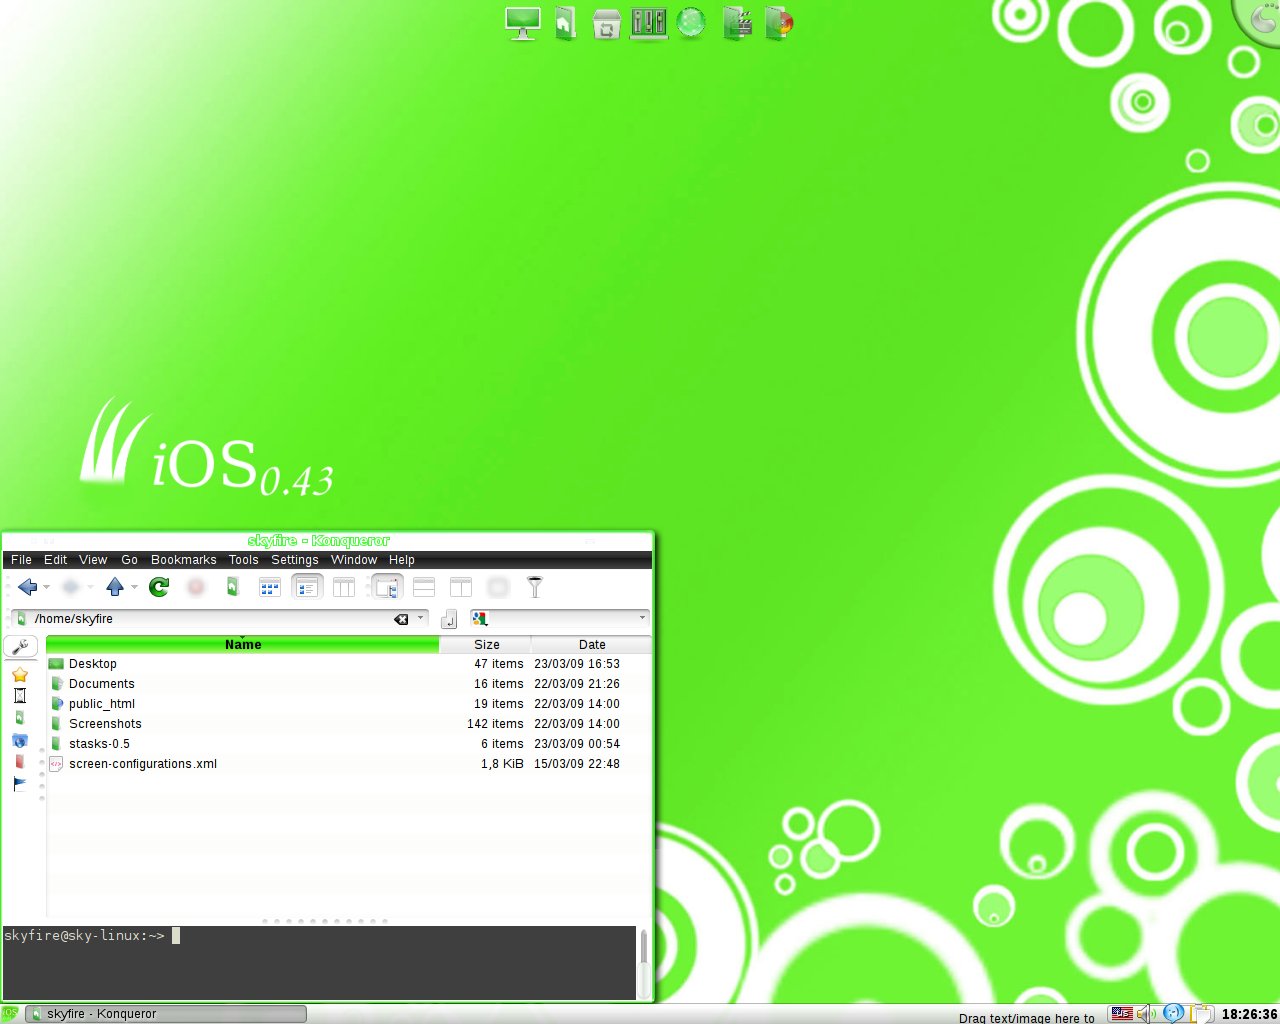Navigate up one folder with the up arrow

[x=115, y=587]
